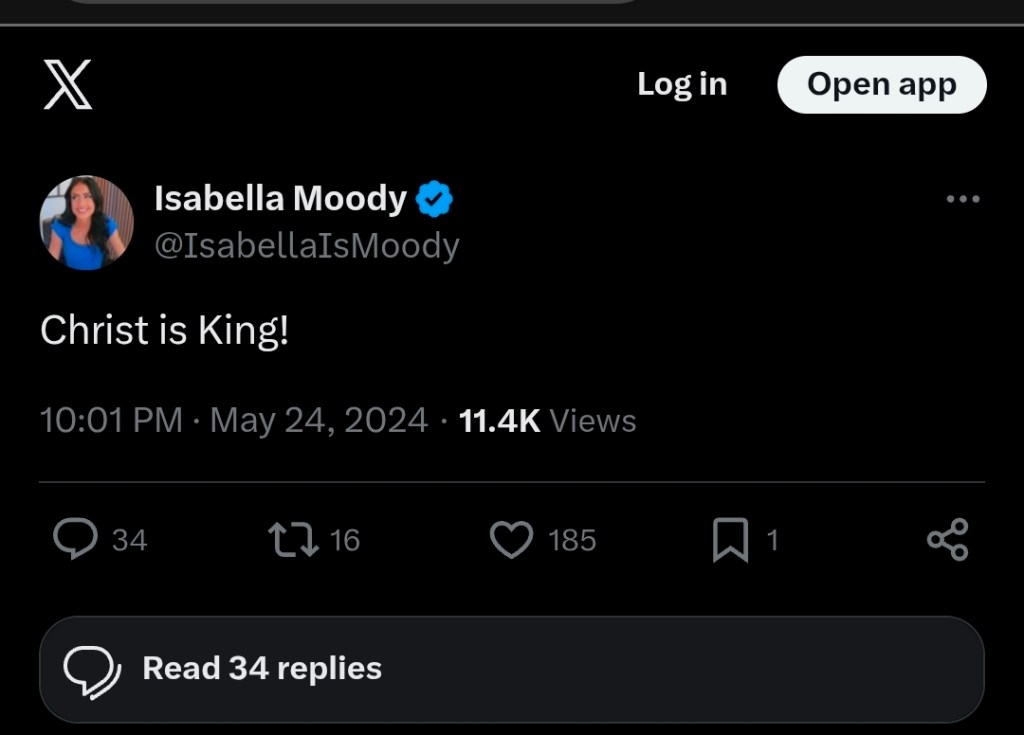Click the Log in link
This screenshot has height=735, width=1024.
pos(681,85)
